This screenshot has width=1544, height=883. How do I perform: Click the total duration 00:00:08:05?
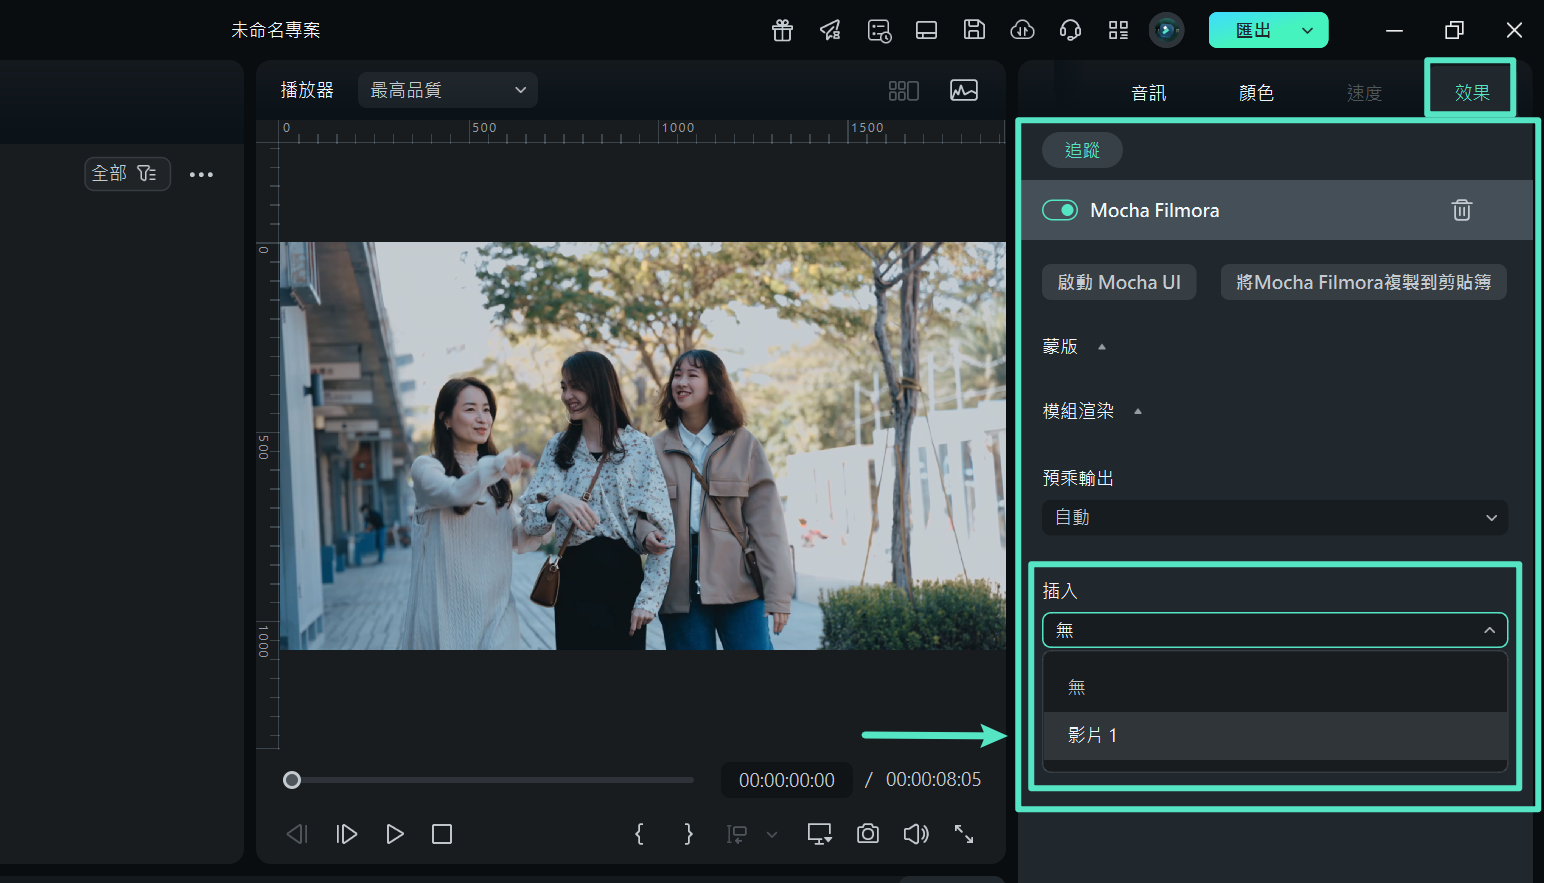tap(933, 780)
